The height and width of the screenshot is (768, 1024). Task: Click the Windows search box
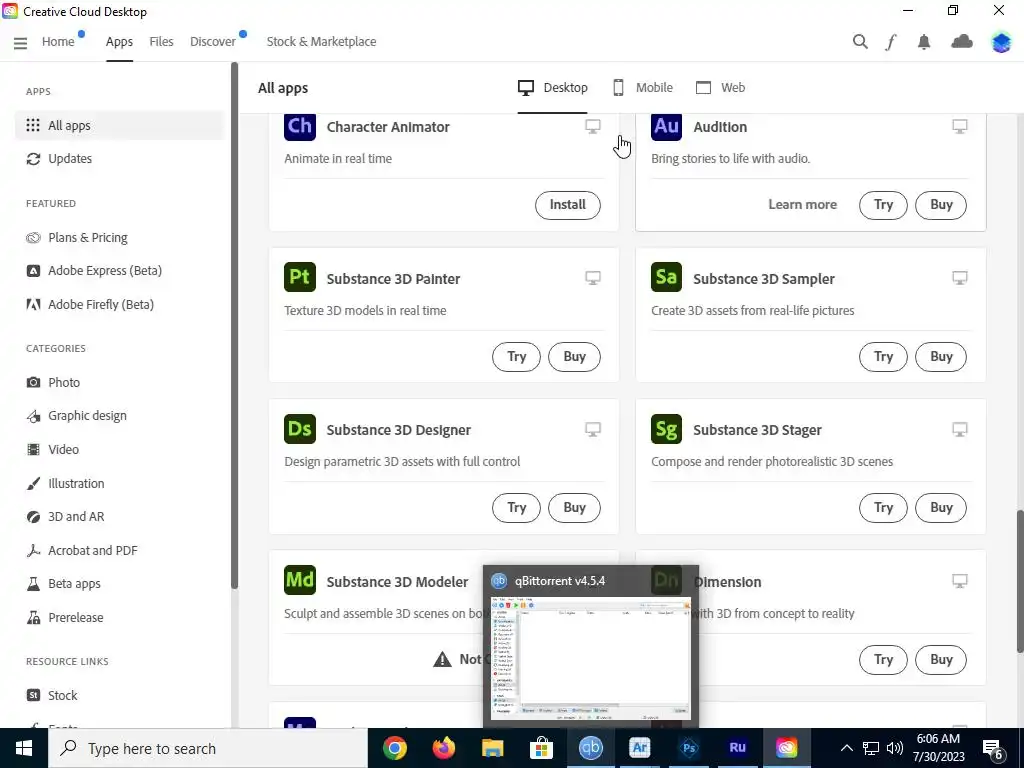pos(208,748)
